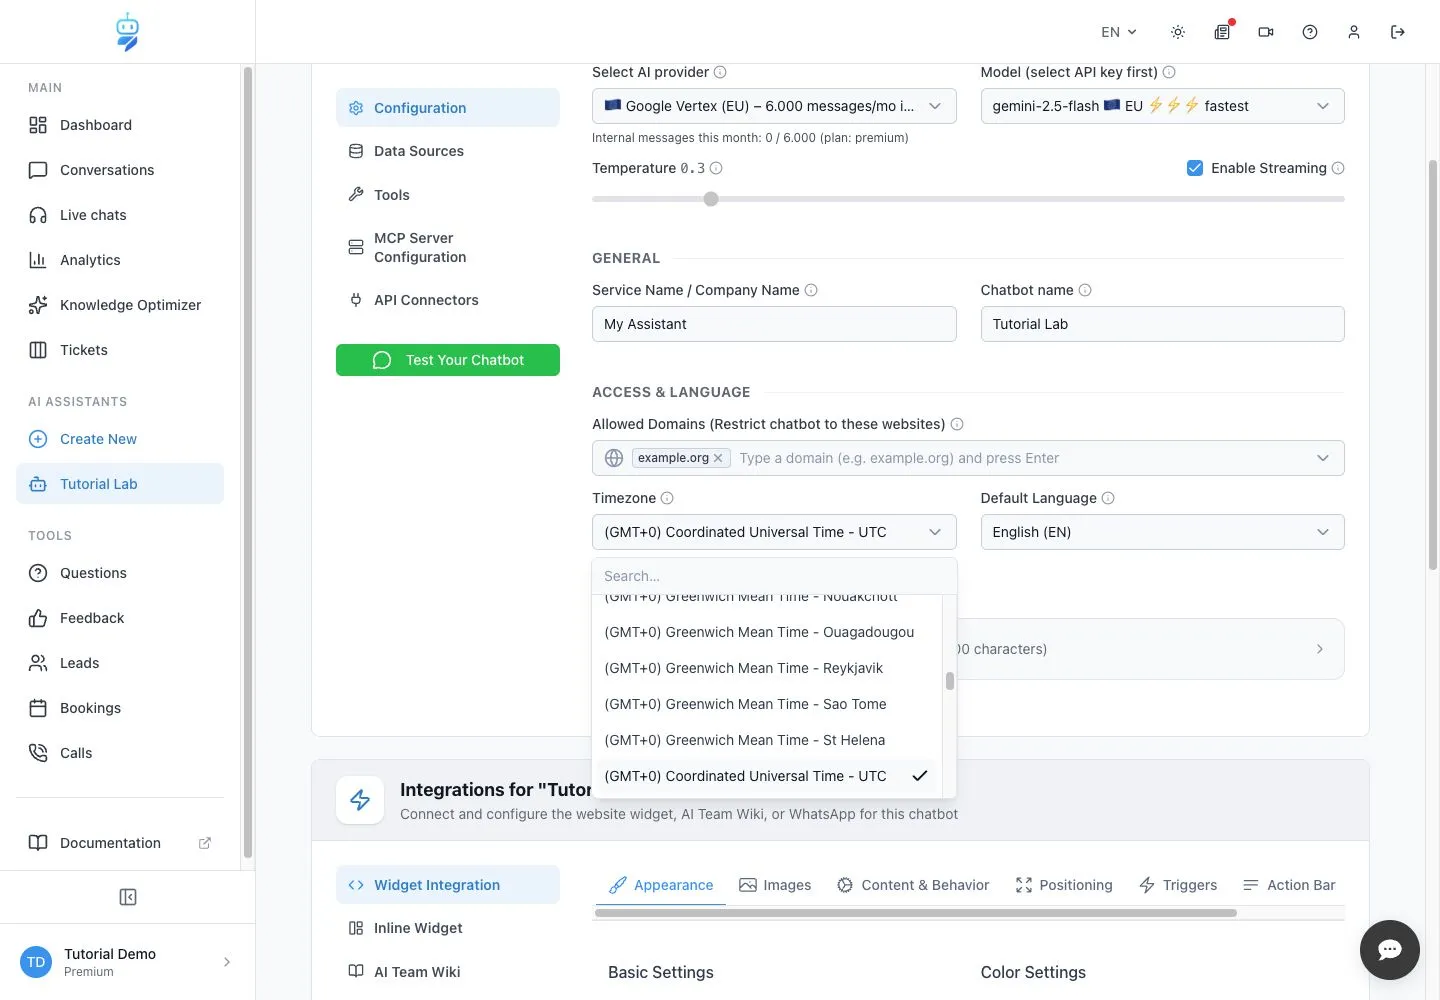Open the Model dropdown showing gemini-2.5-flash
Viewport: 1440px width, 1000px height.
(1162, 106)
